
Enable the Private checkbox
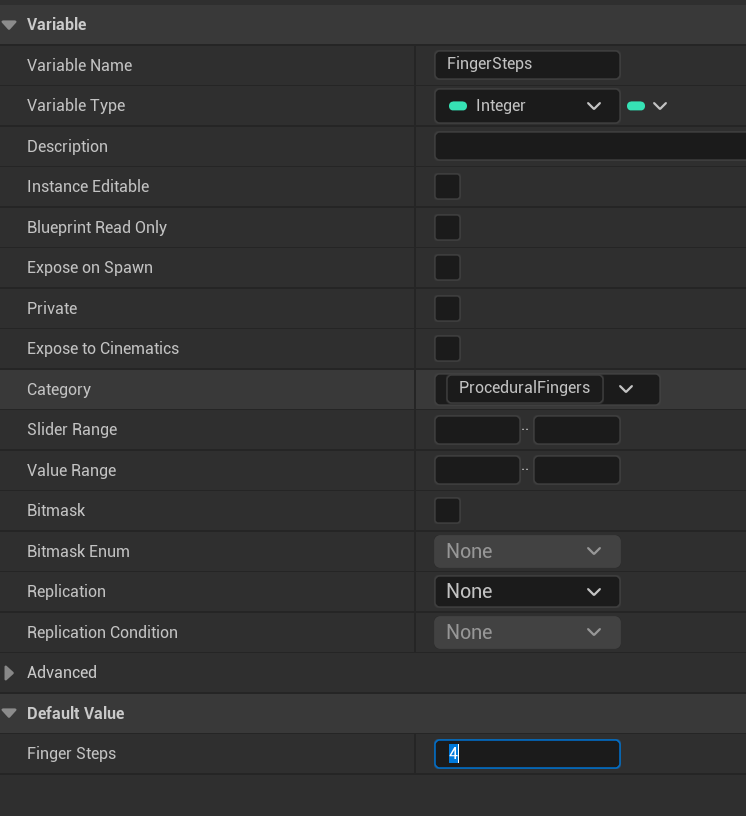[447, 309]
